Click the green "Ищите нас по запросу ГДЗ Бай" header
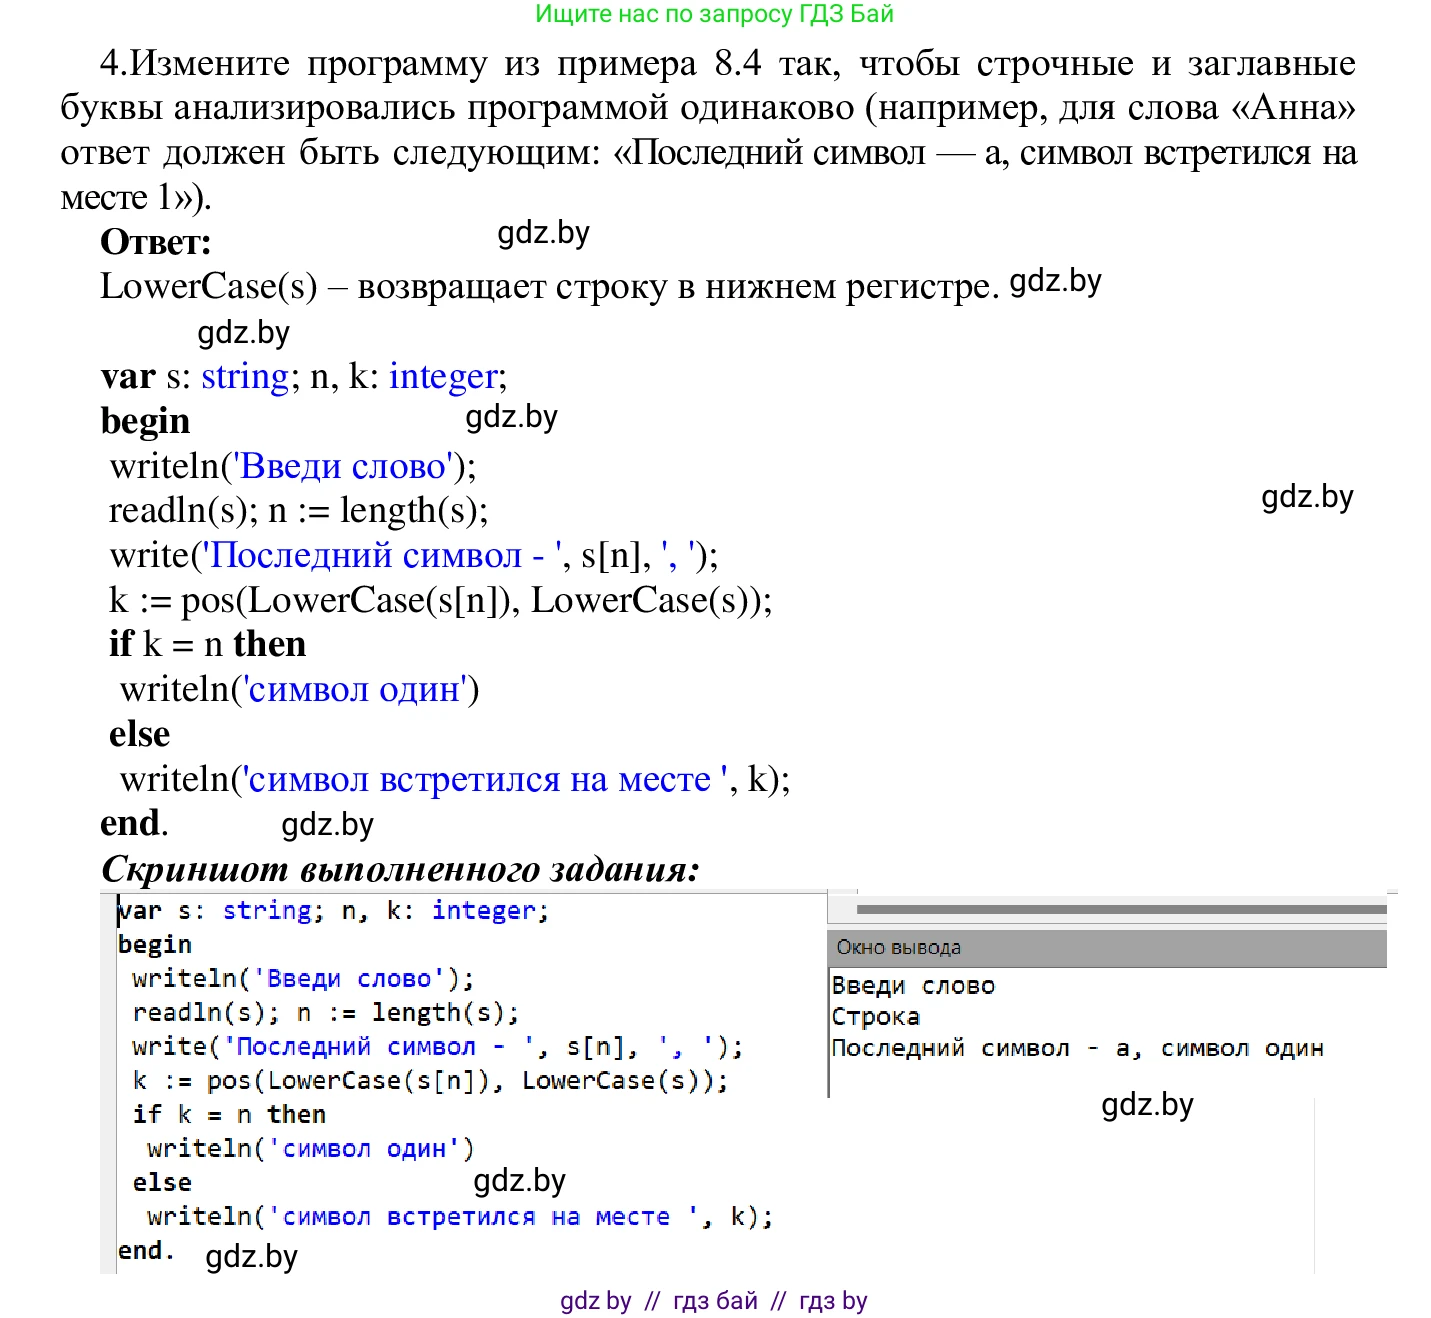The image size is (1431, 1318). [x=714, y=14]
